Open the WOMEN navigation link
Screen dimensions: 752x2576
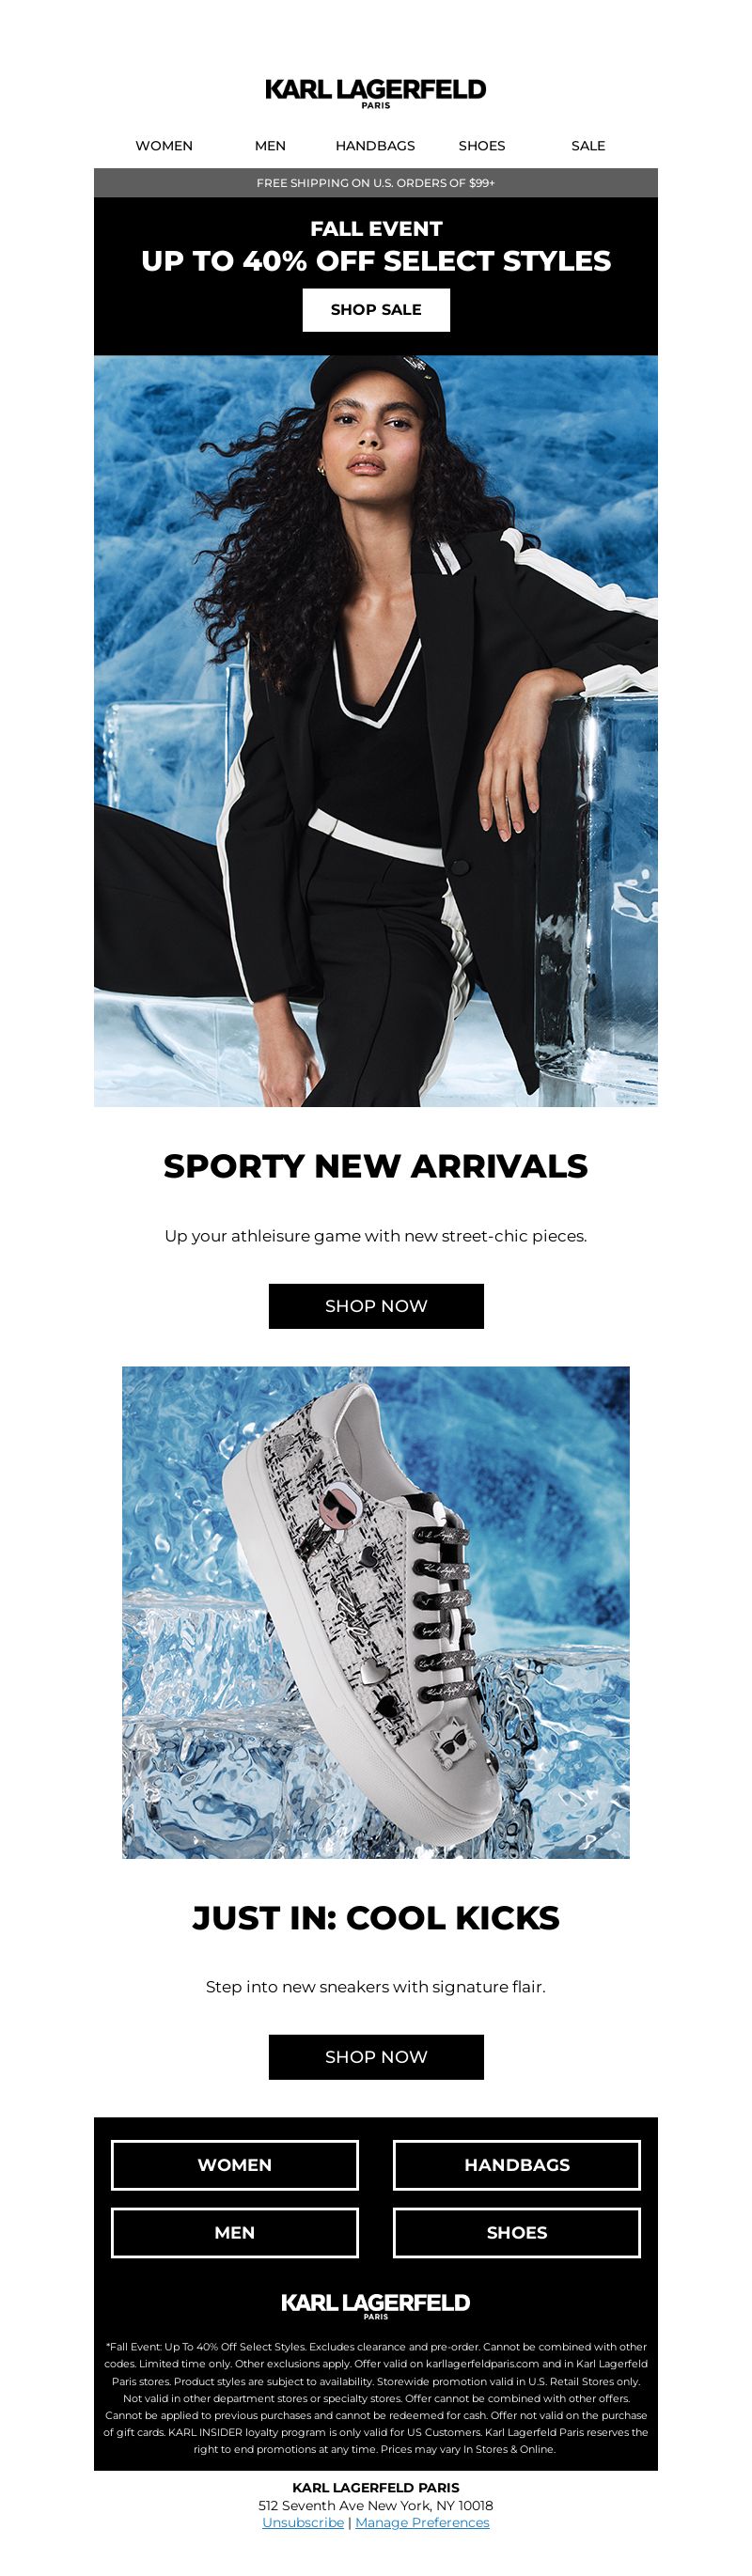(x=164, y=146)
